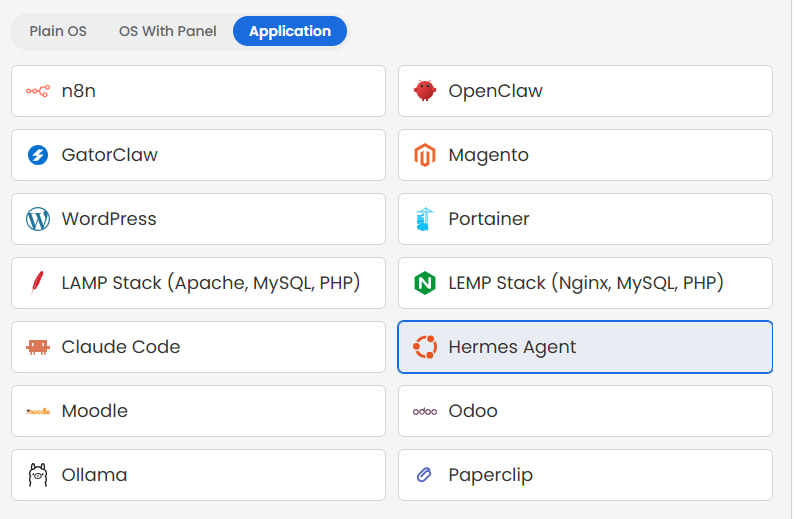Choose the Ollama label text

(94, 475)
